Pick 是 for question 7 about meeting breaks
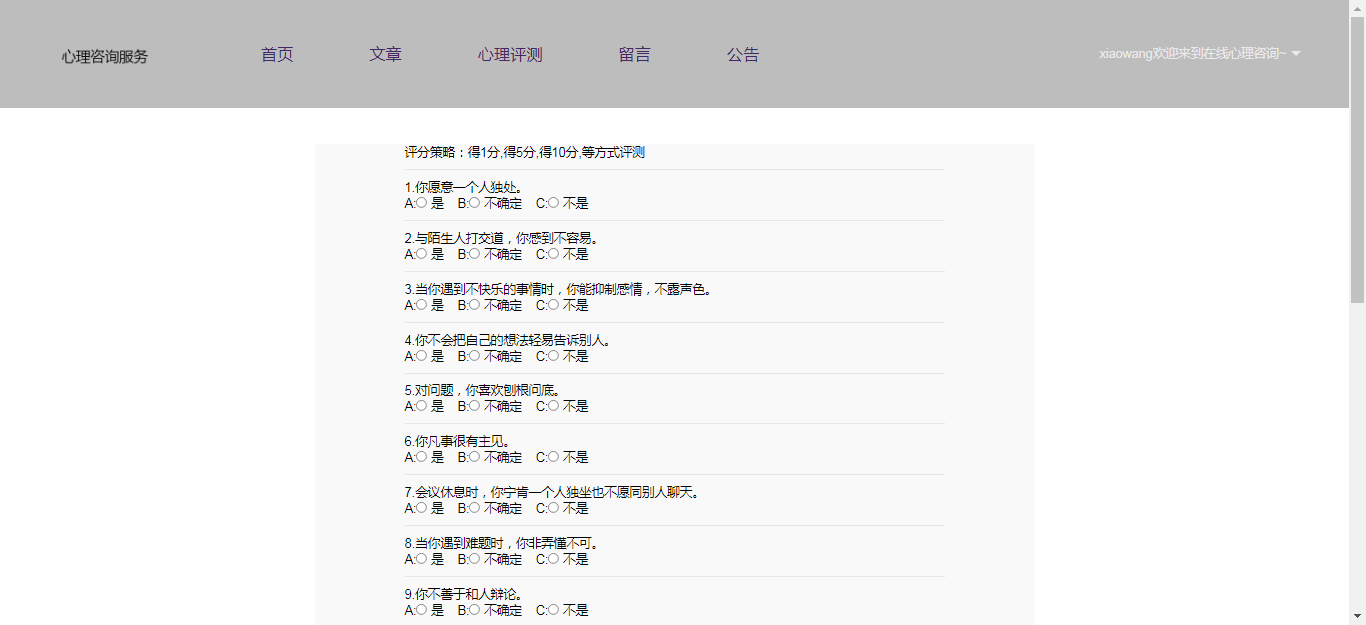Image resolution: width=1366 pixels, height=625 pixels. [x=422, y=508]
